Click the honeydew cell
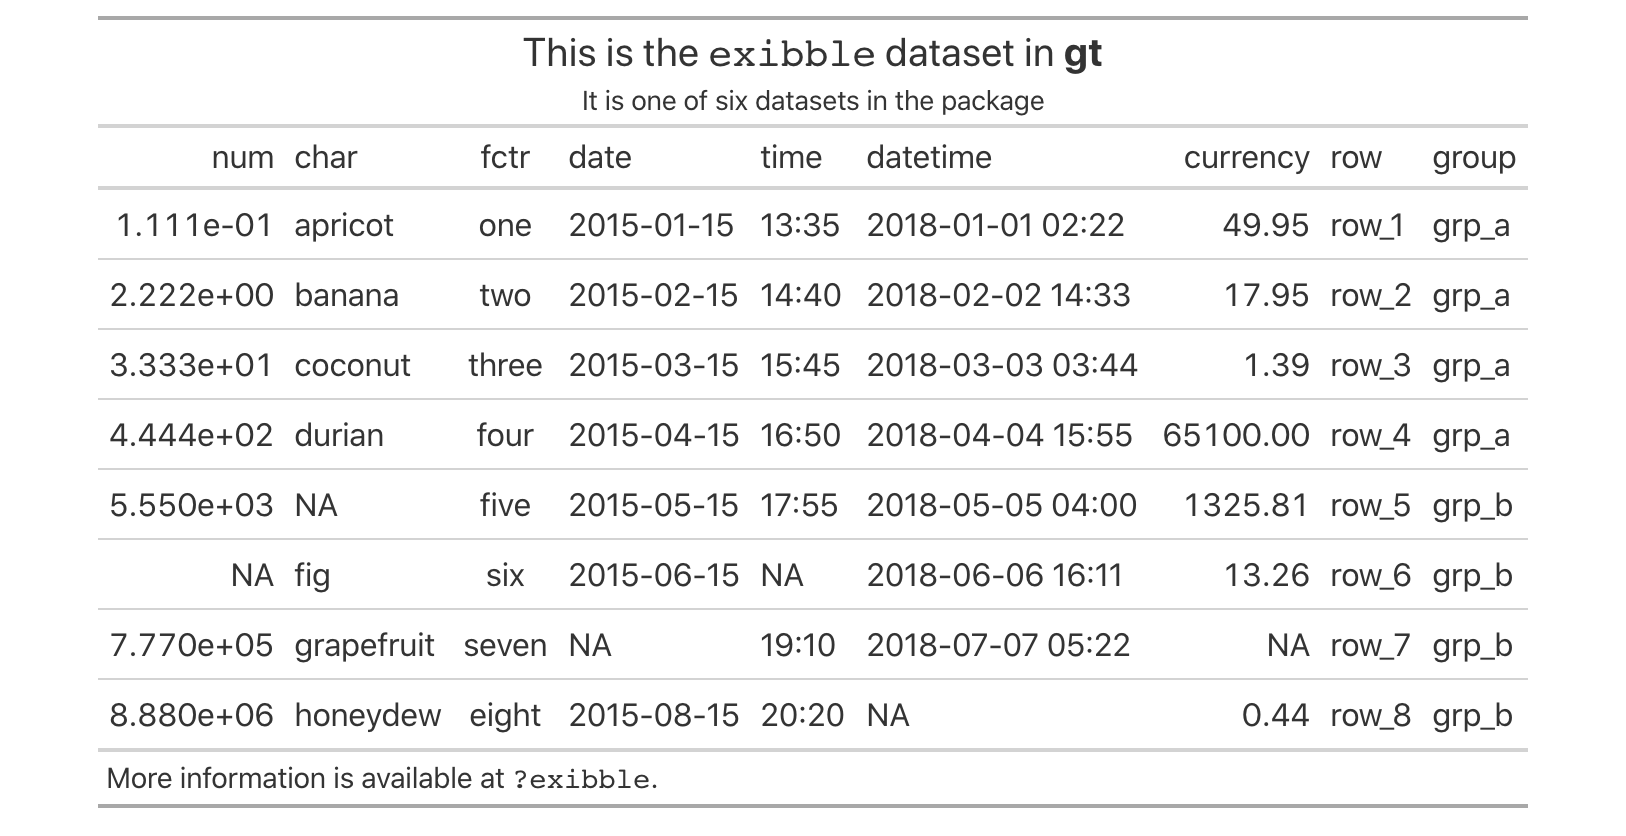 click(367, 715)
